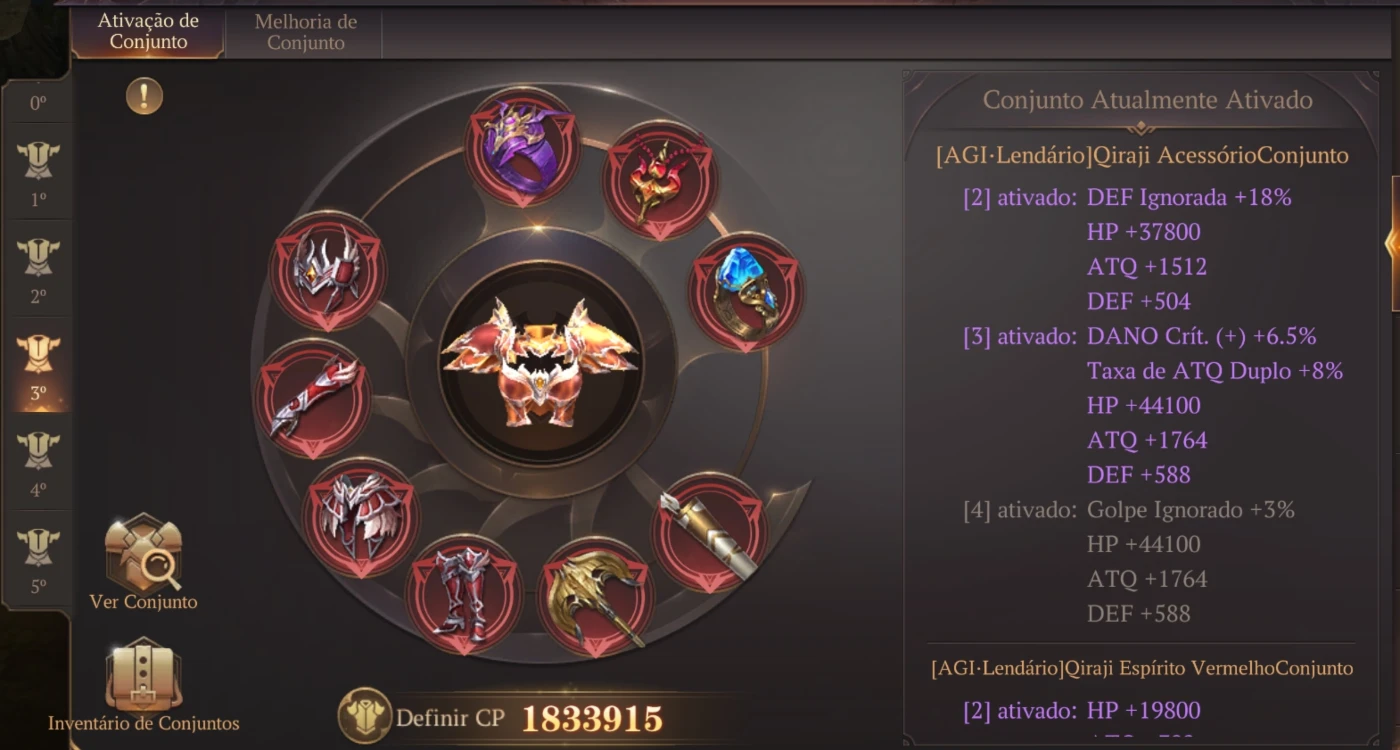Viewport: 1400px width, 750px height.
Task: Select the chest armor equipment slot
Action: click(x=360, y=517)
